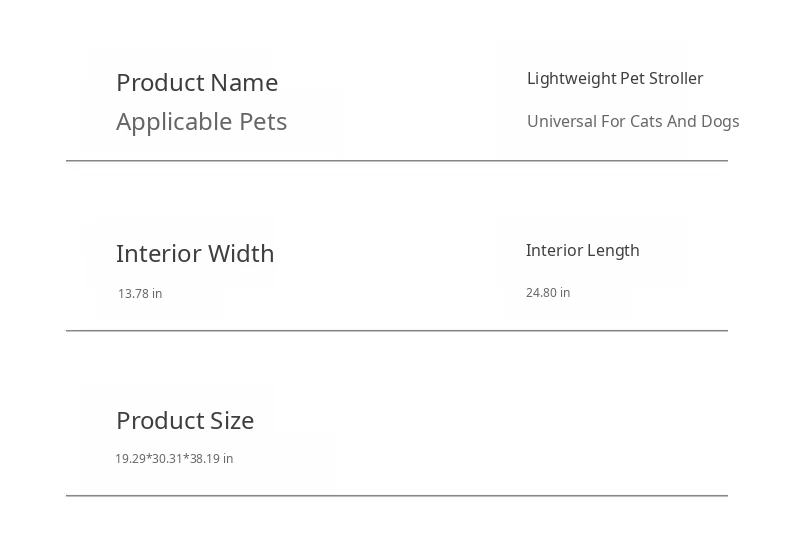Click the divider line below Applicable Pets
The width and height of the screenshot is (790, 558).
pyautogui.click(x=397, y=160)
